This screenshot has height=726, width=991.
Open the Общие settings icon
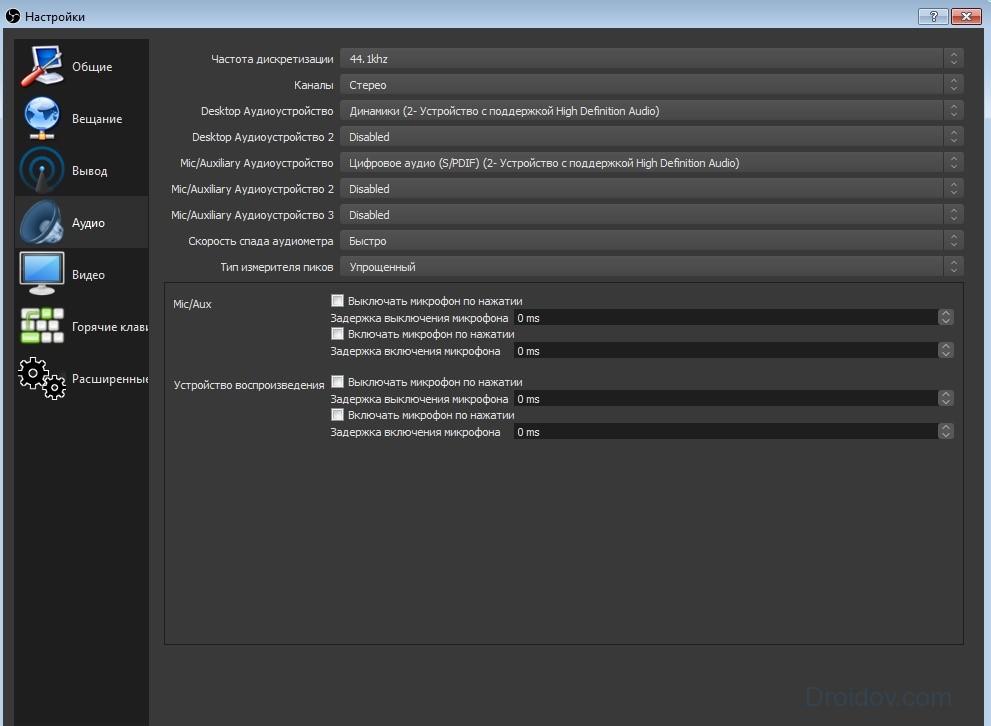click(42, 66)
